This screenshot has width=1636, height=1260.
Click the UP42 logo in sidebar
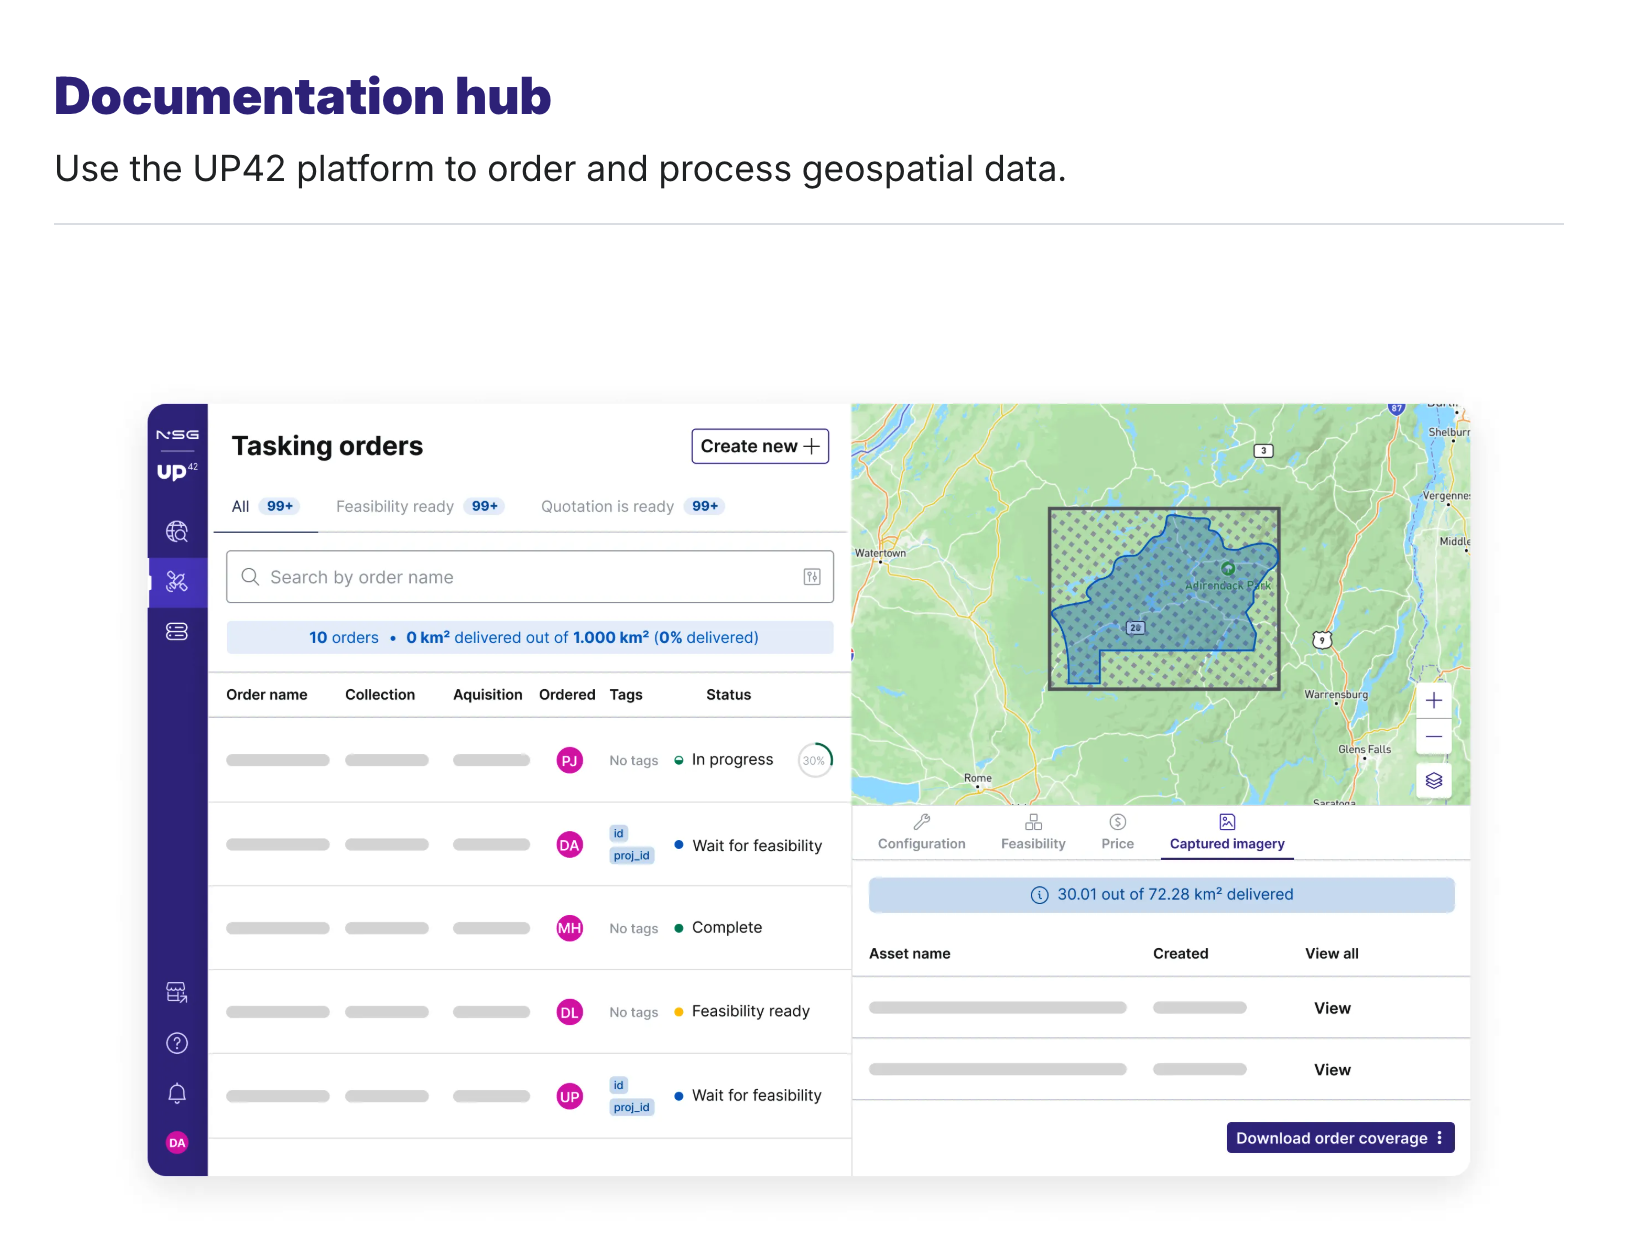point(177,471)
